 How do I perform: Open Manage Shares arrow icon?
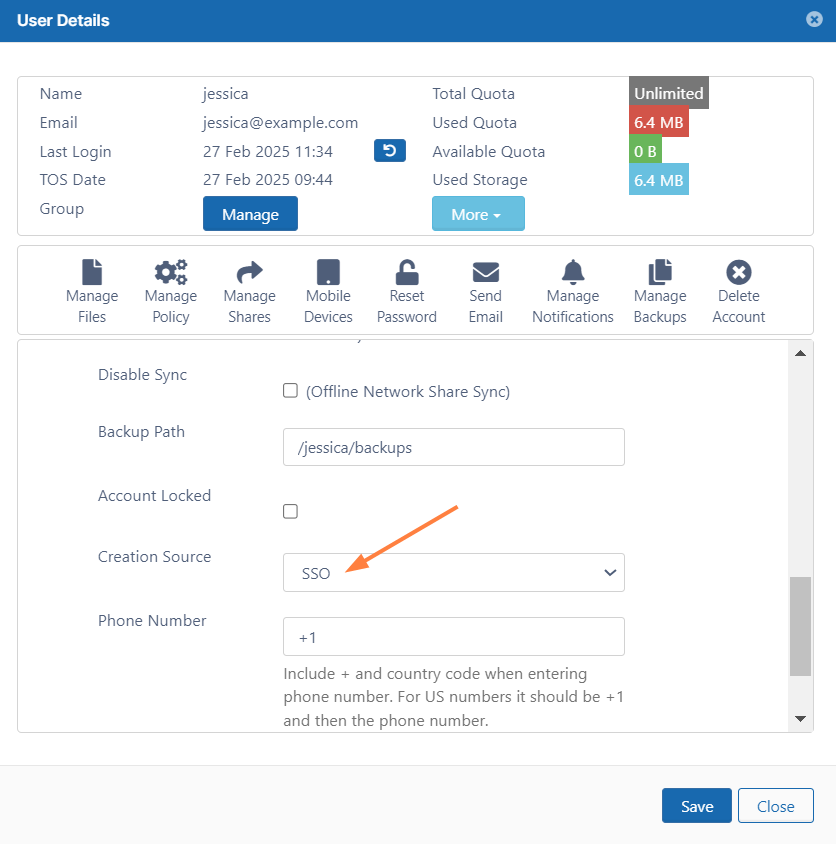point(249,272)
